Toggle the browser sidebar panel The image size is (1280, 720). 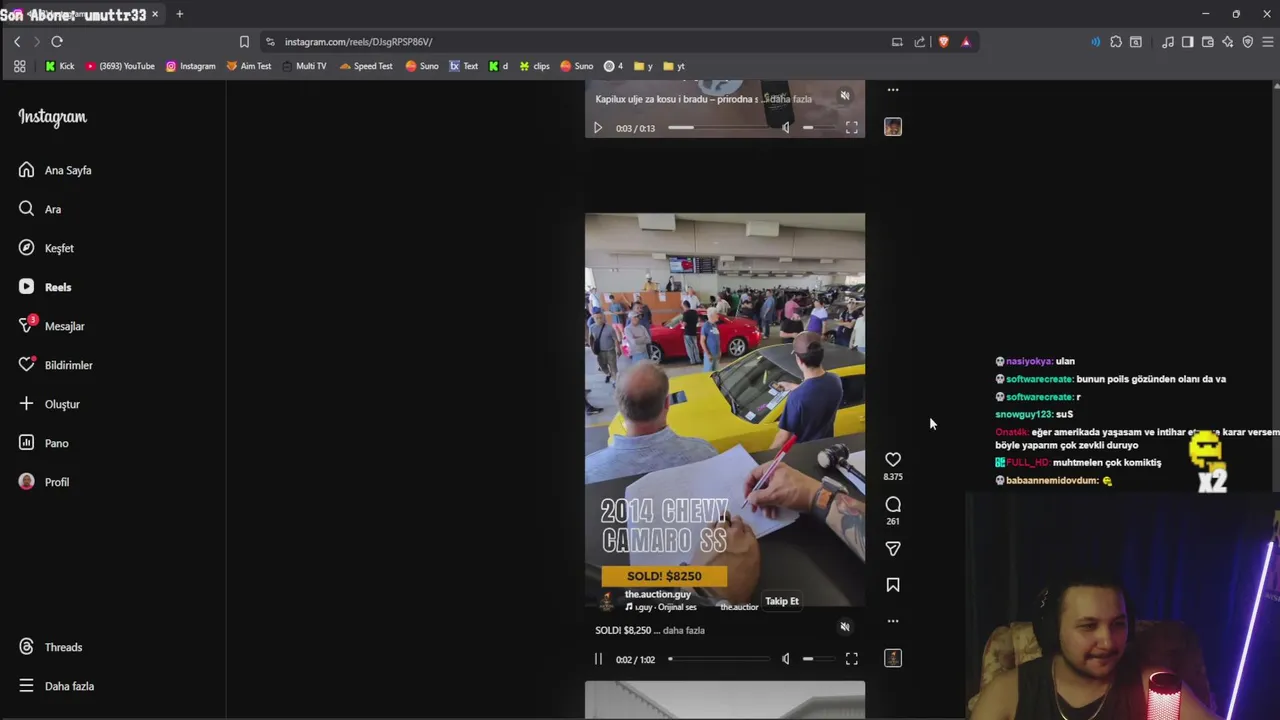tap(1187, 42)
